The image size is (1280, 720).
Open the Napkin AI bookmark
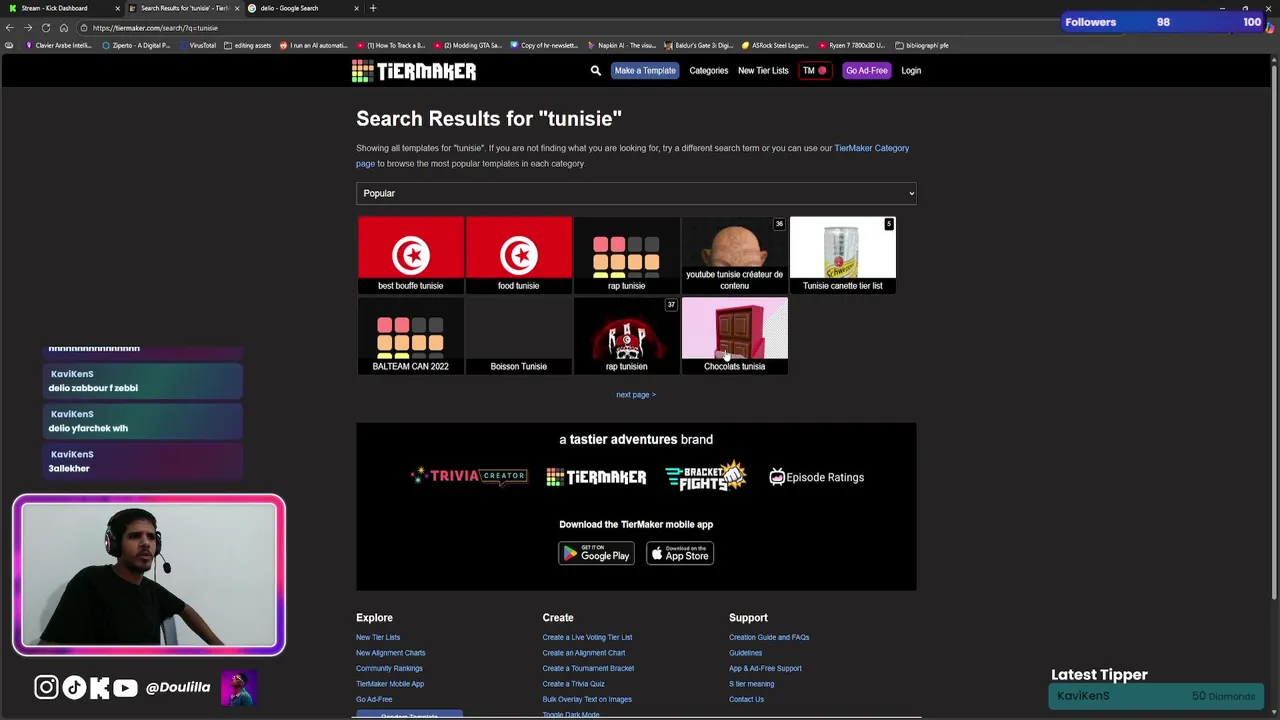pos(621,45)
